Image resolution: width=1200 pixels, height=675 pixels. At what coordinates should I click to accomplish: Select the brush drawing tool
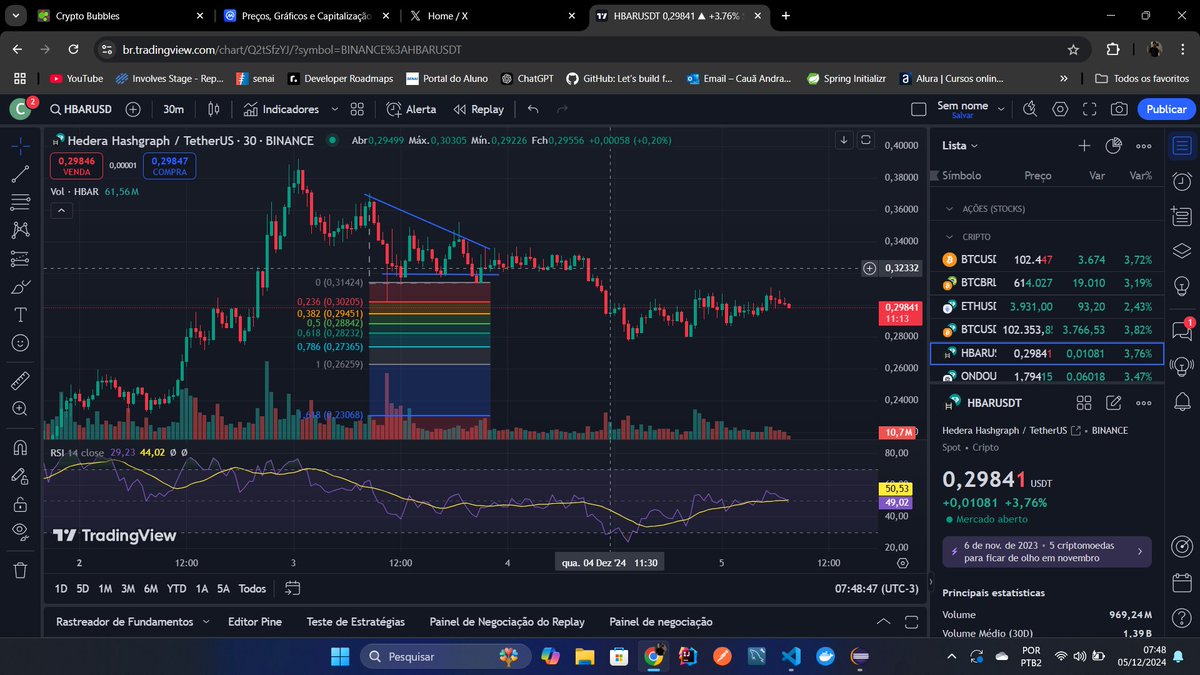20,287
